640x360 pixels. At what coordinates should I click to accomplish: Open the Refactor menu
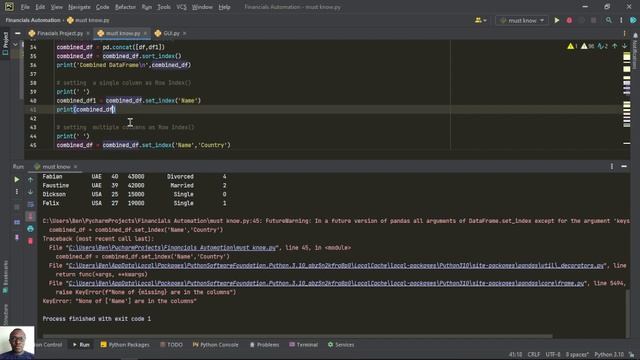125,7
